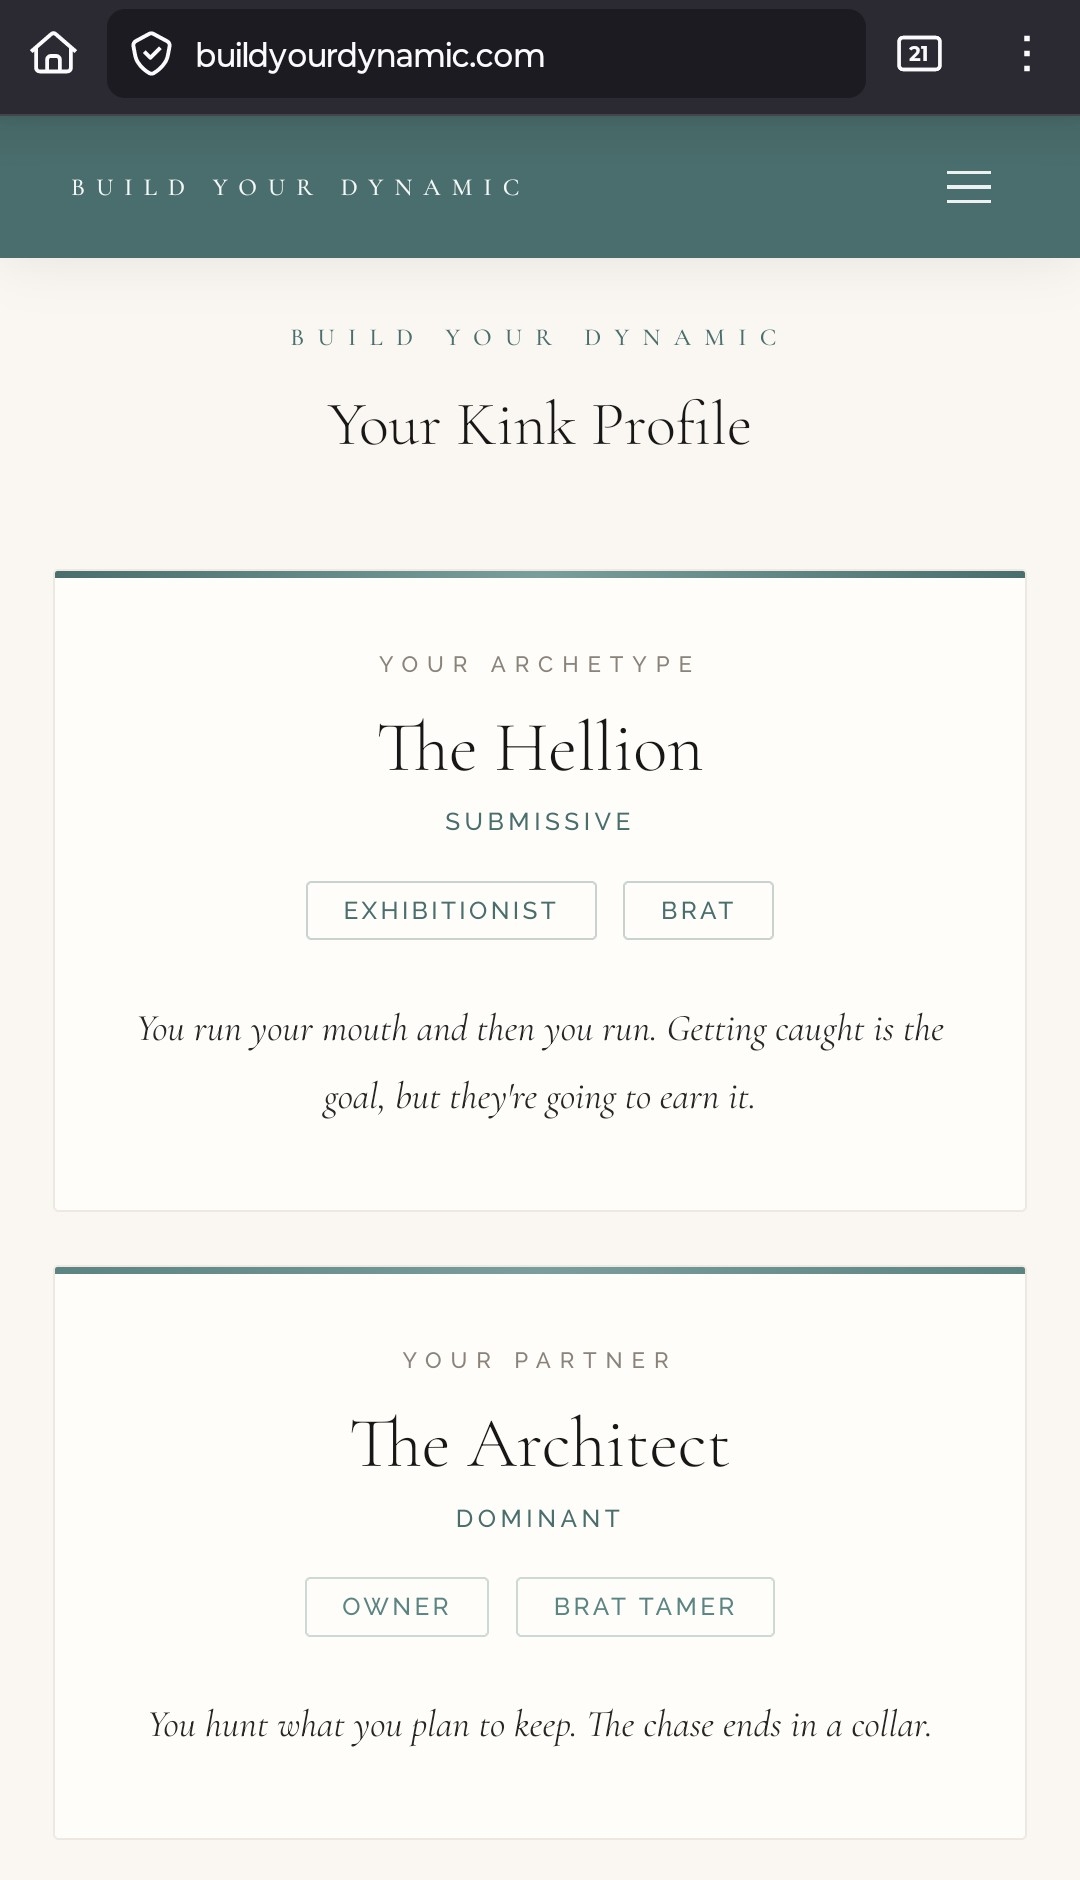Tap The Architect partner title

tap(540, 1444)
